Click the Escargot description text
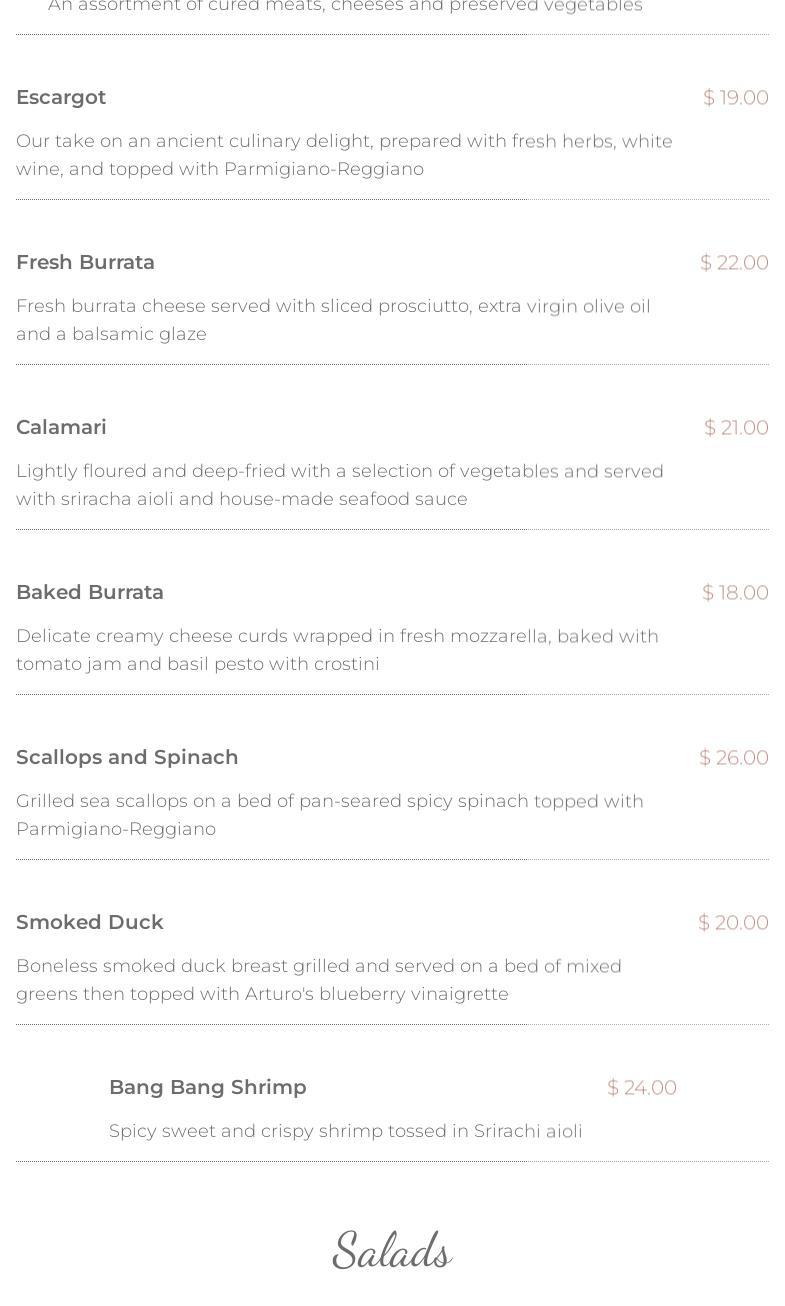 click(344, 155)
